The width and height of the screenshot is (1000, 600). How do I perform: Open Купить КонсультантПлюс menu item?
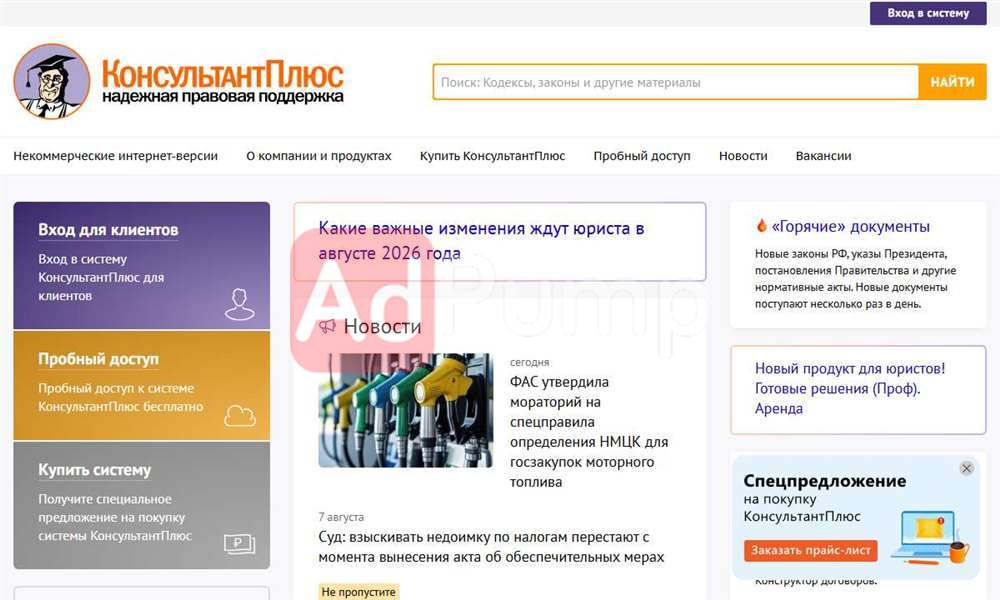pos(492,156)
